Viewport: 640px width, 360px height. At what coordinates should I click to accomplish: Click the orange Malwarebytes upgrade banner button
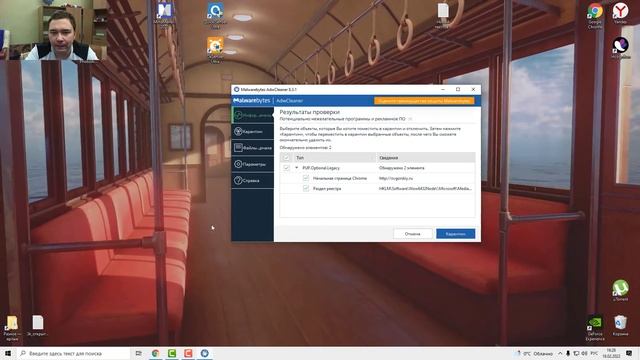point(424,101)
